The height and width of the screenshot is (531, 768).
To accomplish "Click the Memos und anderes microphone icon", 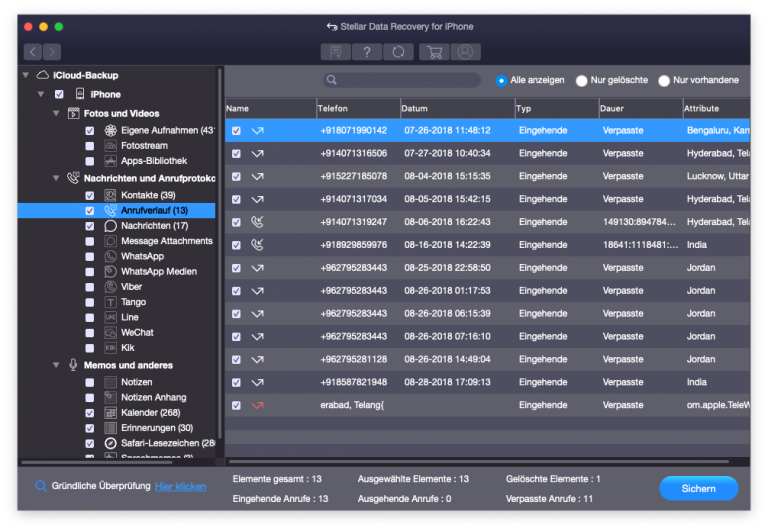I will 73,365.
